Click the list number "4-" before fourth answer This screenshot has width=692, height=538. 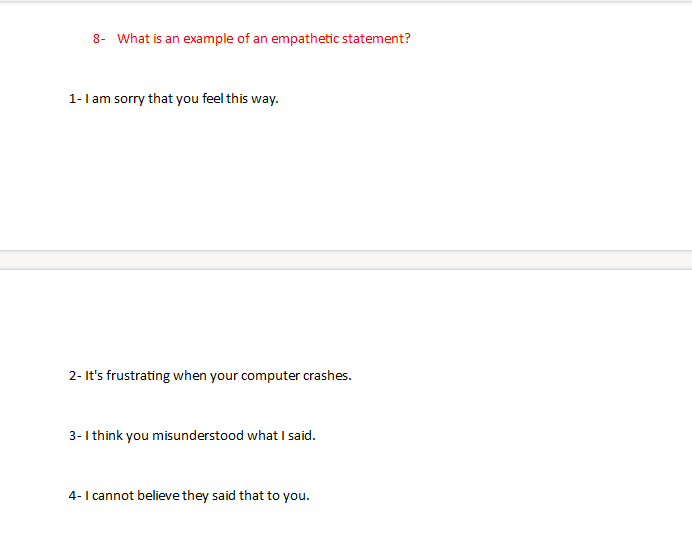click(75, 496)
